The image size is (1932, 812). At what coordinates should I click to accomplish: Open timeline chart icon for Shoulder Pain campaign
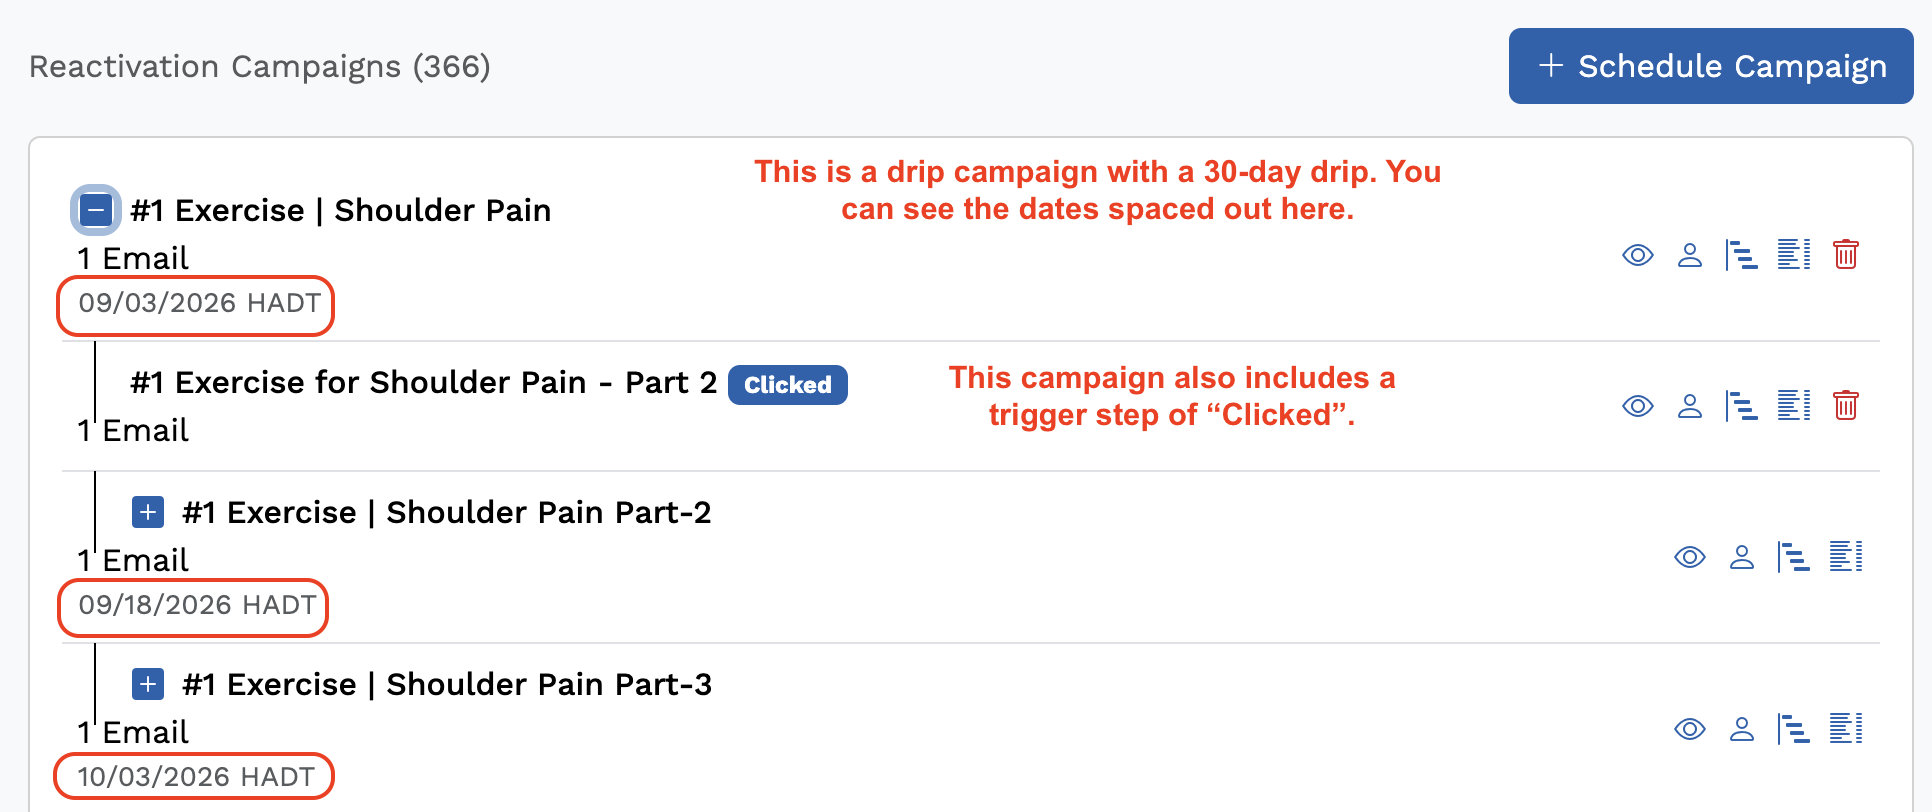pos(1742,255)
